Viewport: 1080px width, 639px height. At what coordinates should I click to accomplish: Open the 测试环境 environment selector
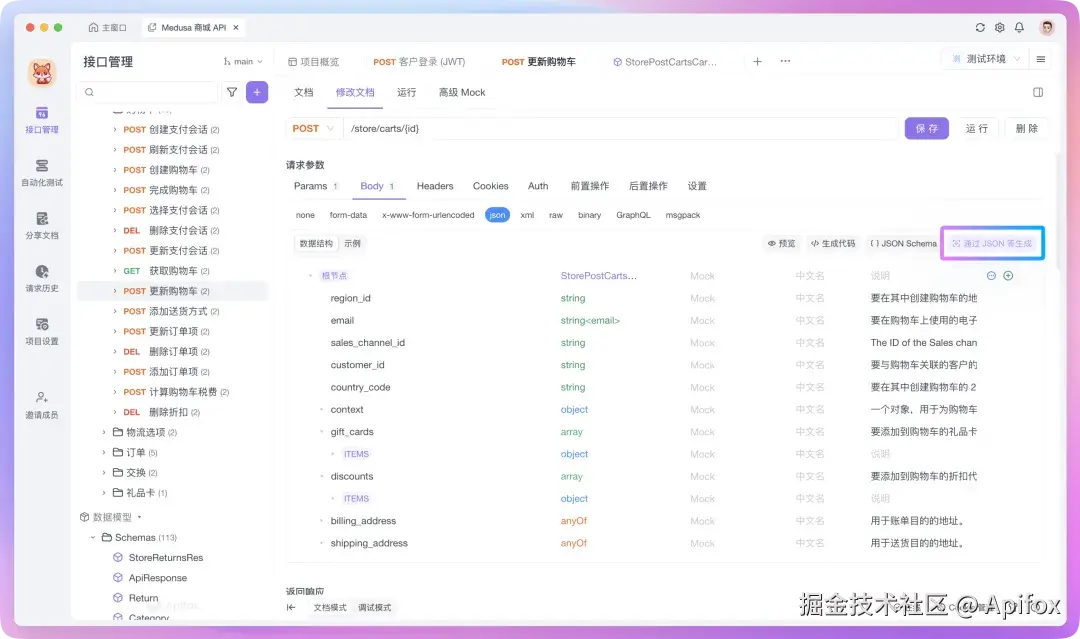coord(985,60)
